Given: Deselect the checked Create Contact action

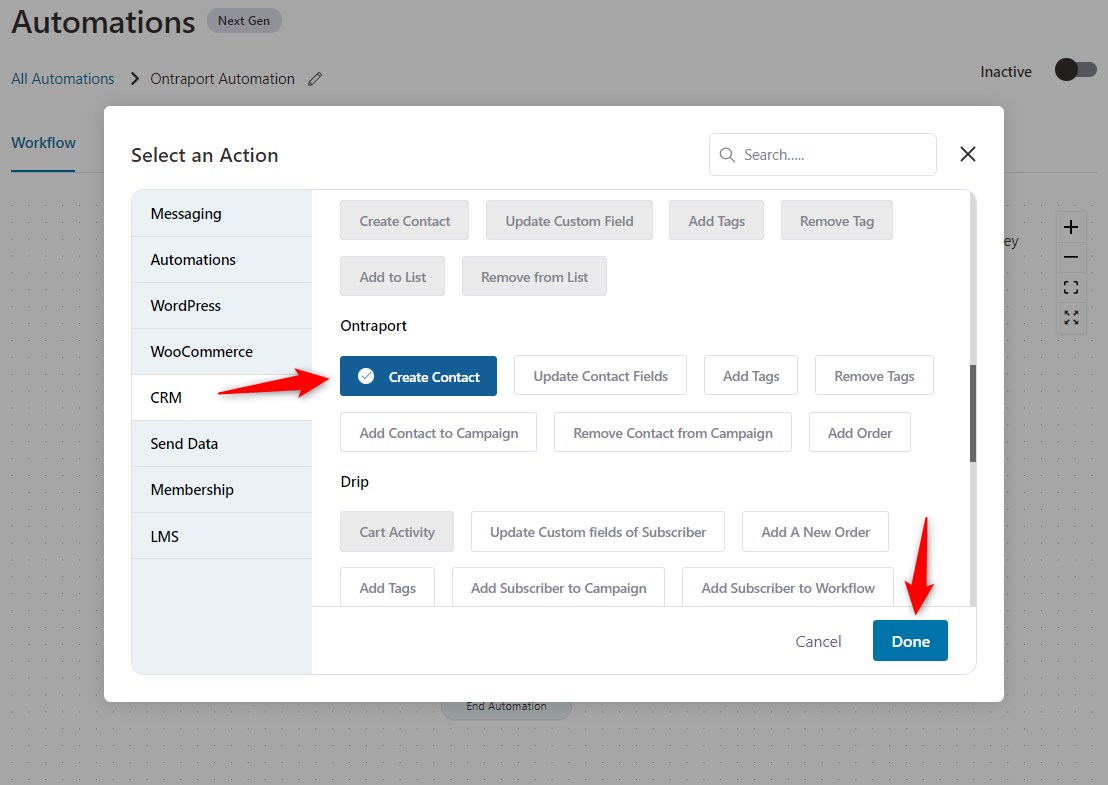Looking at the screenshot, I should [418, 376].
